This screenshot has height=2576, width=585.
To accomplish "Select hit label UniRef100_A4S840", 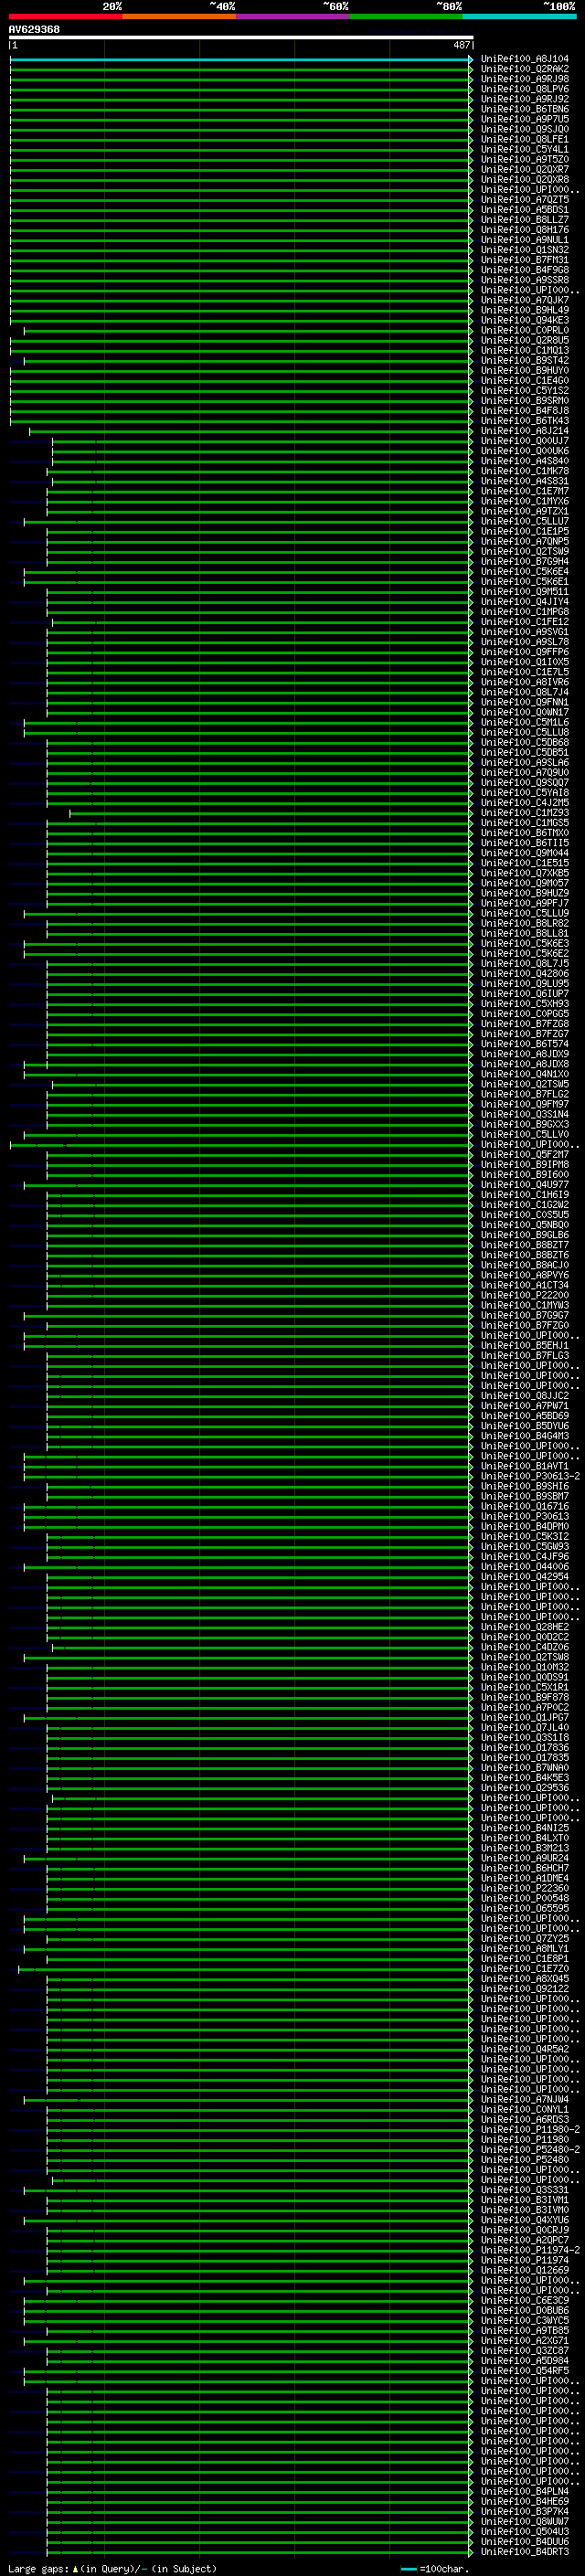I will [525, 461].
